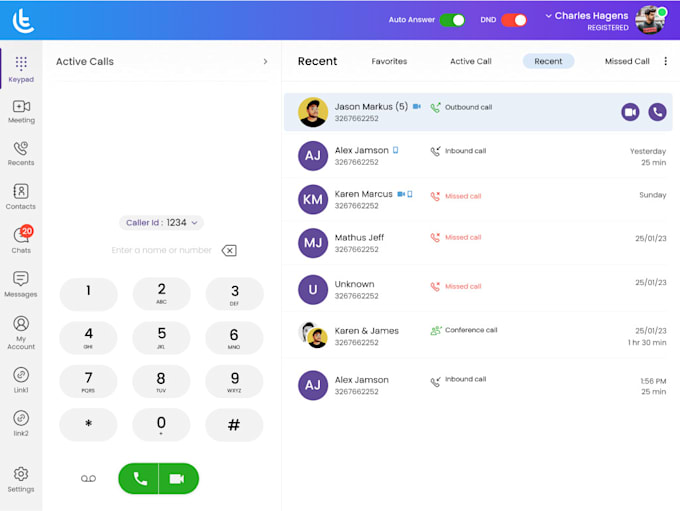Click the Karen Marcus name text
Screen dimensions: 680x511
click(x=363, y=194)
